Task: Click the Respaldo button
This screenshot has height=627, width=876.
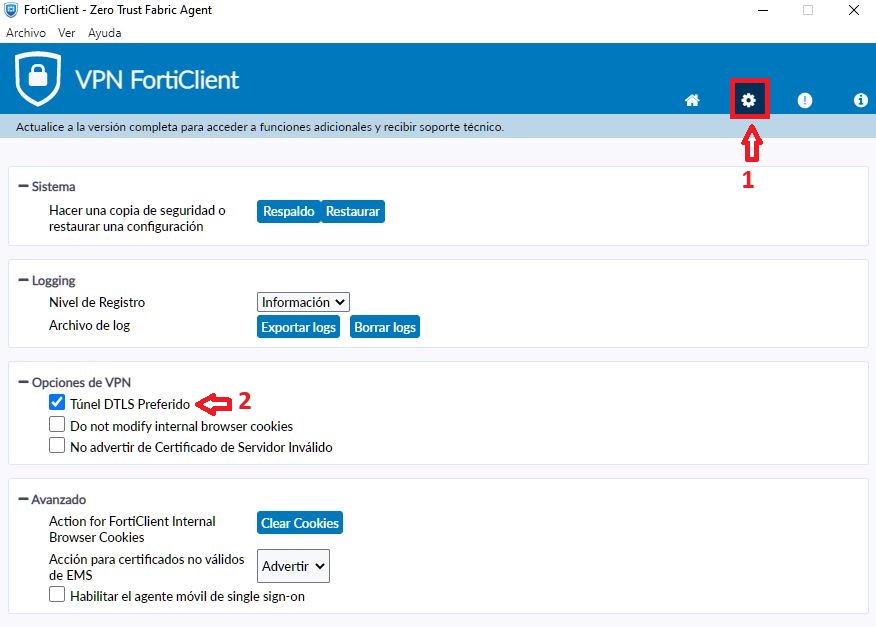Action: (289, 211)
